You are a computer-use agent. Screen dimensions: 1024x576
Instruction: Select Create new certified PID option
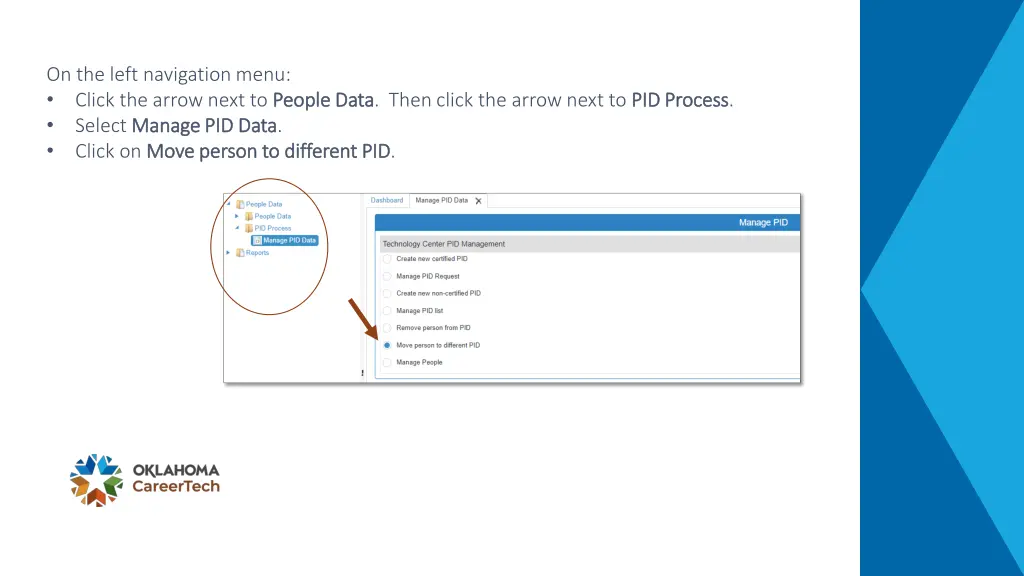point(387,259)
